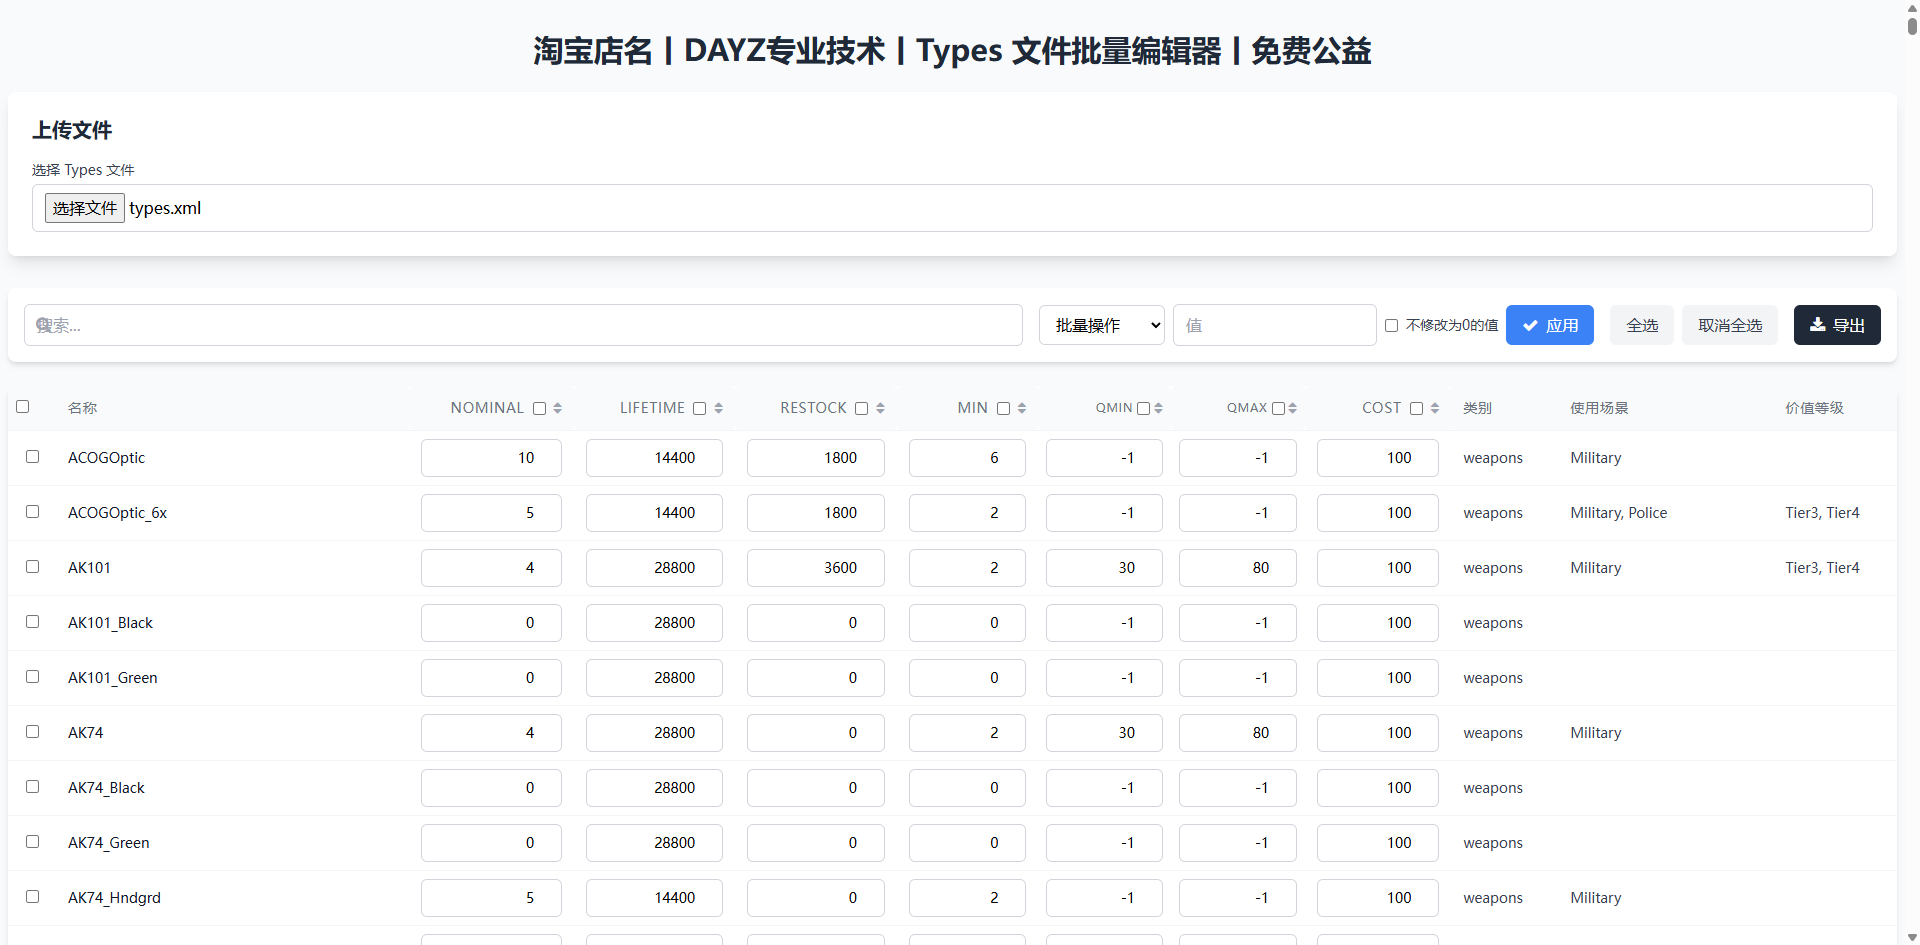Open the 批量操作 dropdown
This screenshot has height=945, width=1920.
coord(1102,325)
